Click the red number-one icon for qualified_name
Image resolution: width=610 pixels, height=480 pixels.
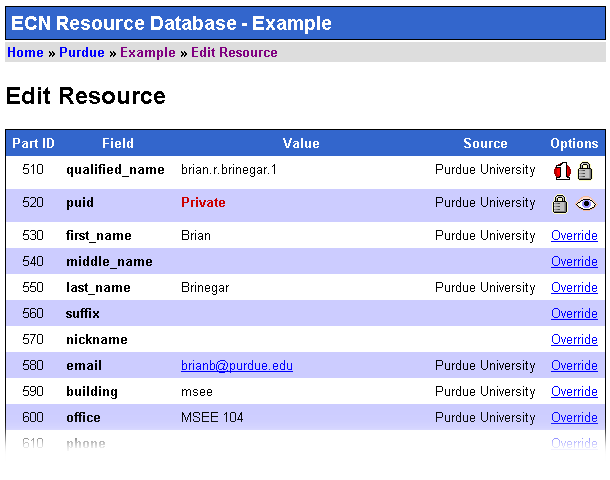point(562,170)
